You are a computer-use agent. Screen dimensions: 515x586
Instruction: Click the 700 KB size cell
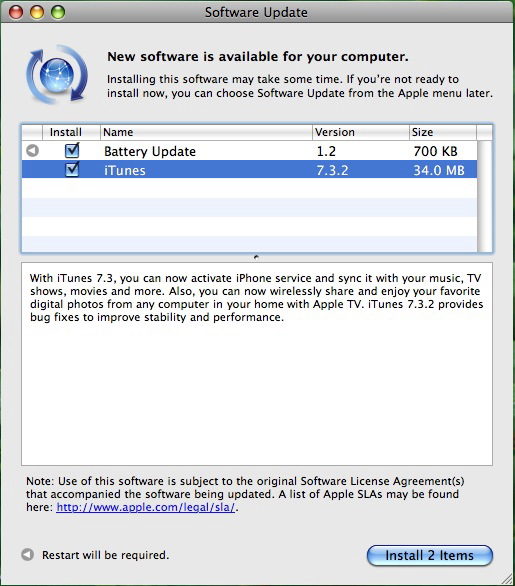tap(435, 151)
